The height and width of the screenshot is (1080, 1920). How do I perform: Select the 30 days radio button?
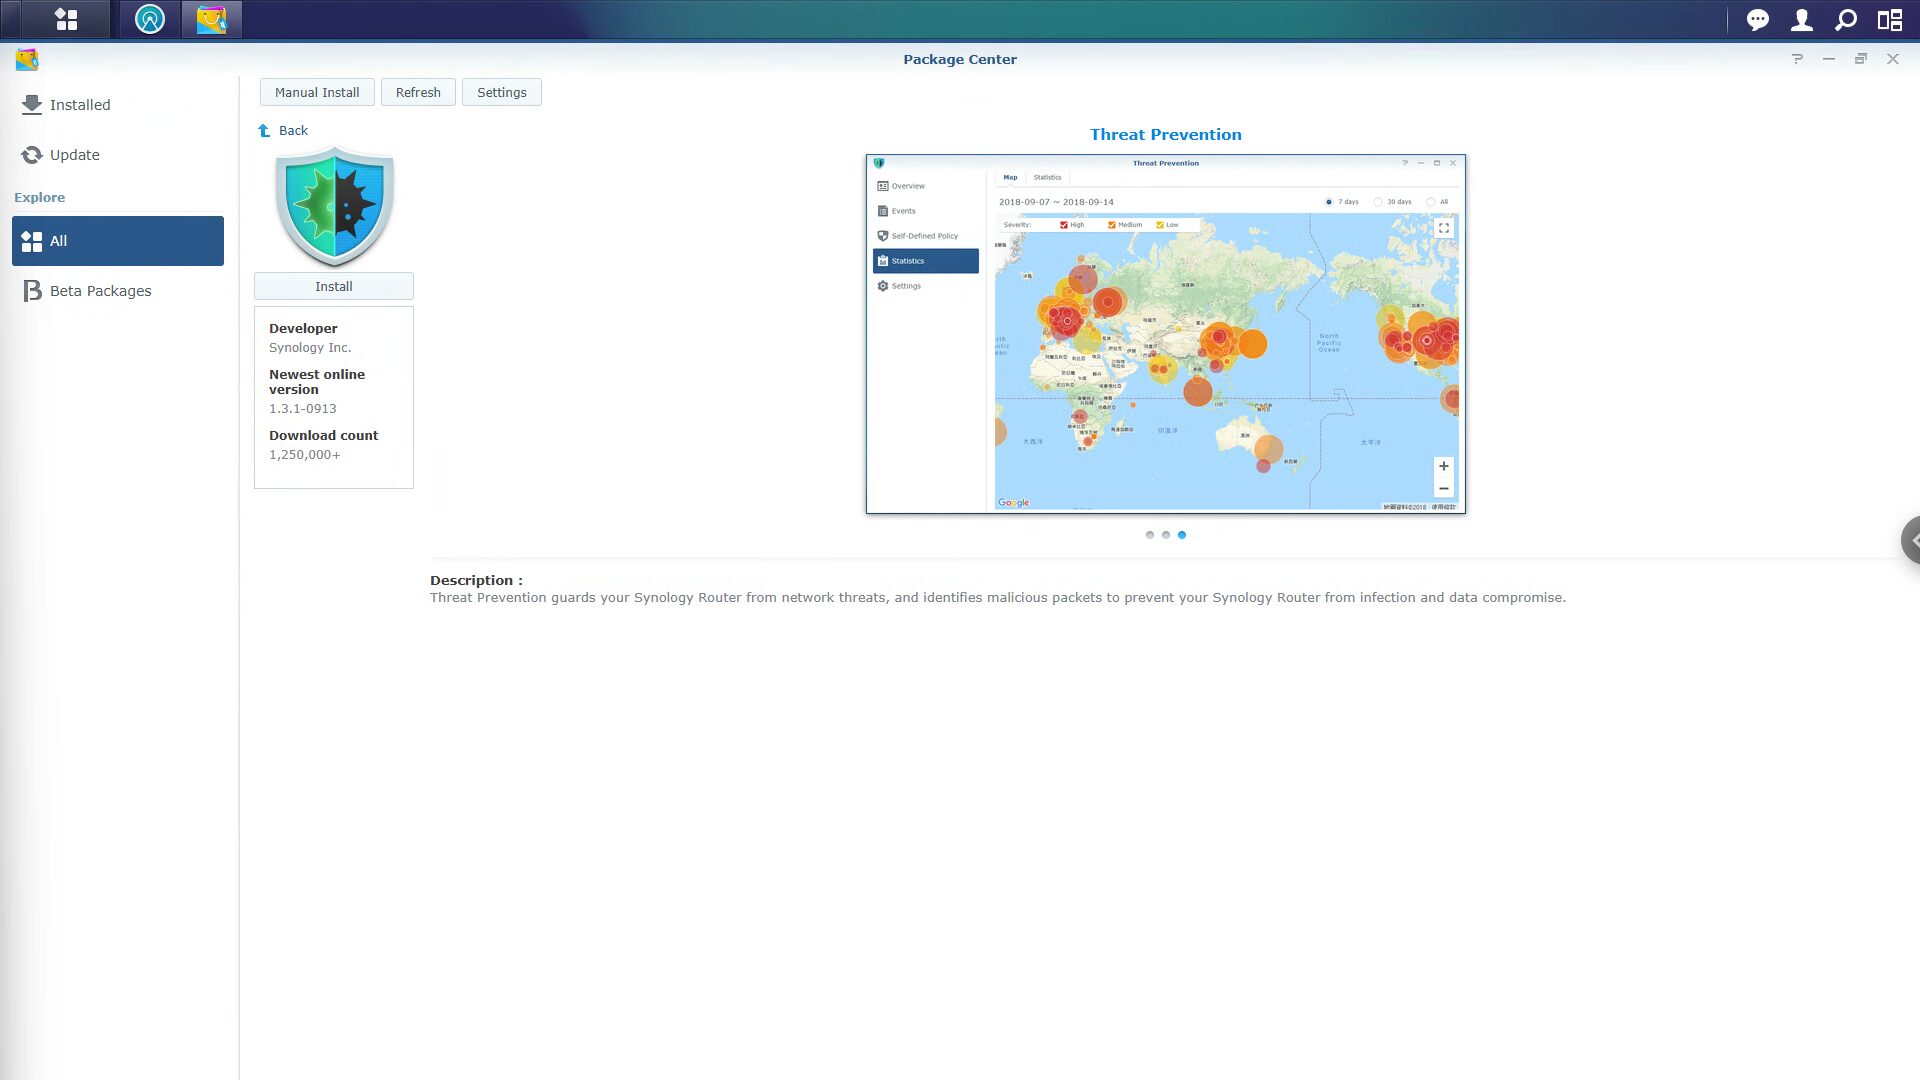pyautogui.click(x=1377, y=202)
